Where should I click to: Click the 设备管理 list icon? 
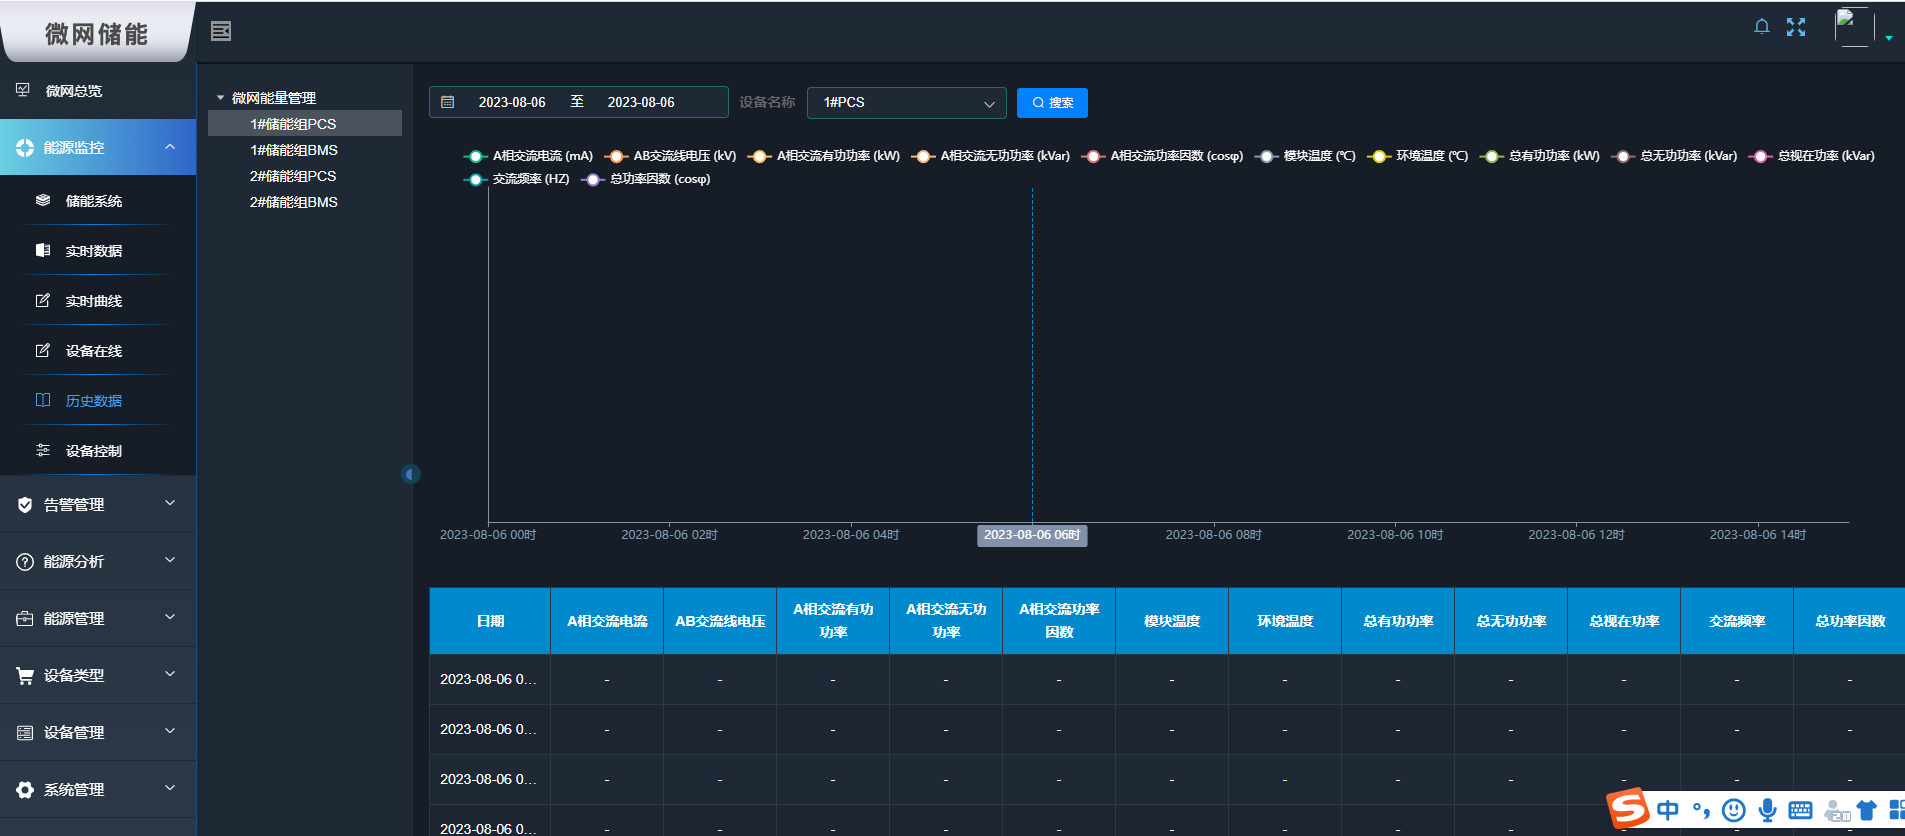pos(25,733)
